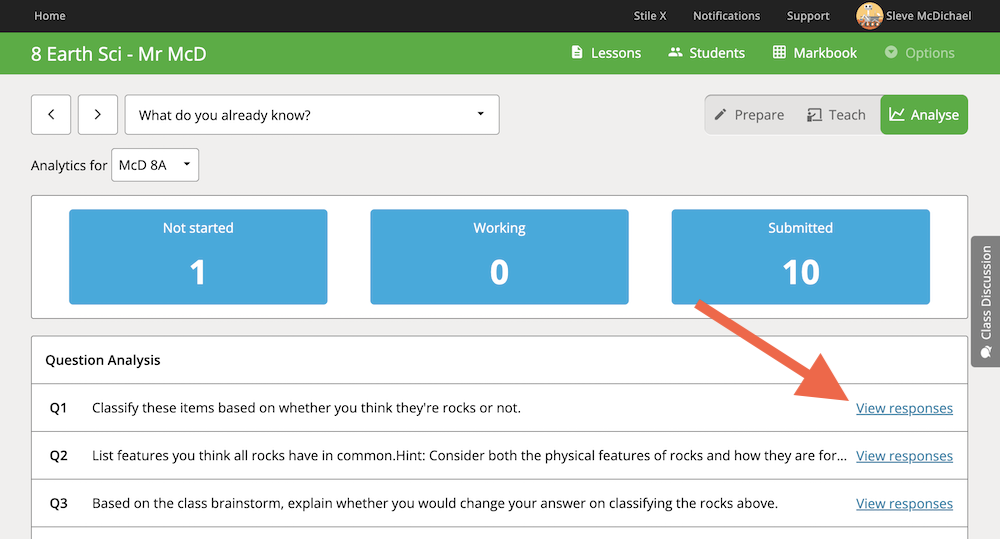
Task: Switch to Teach mode label
Action: [x=847, y=115]
